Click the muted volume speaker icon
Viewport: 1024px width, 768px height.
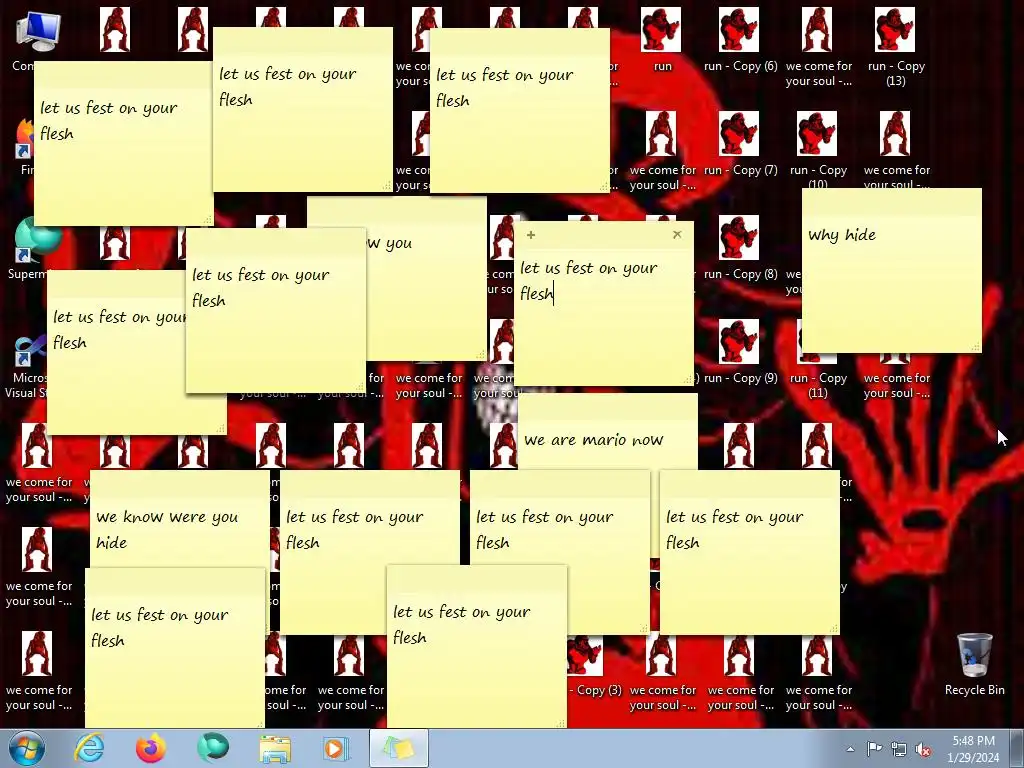pyautogui.click(x=923, y=749)
